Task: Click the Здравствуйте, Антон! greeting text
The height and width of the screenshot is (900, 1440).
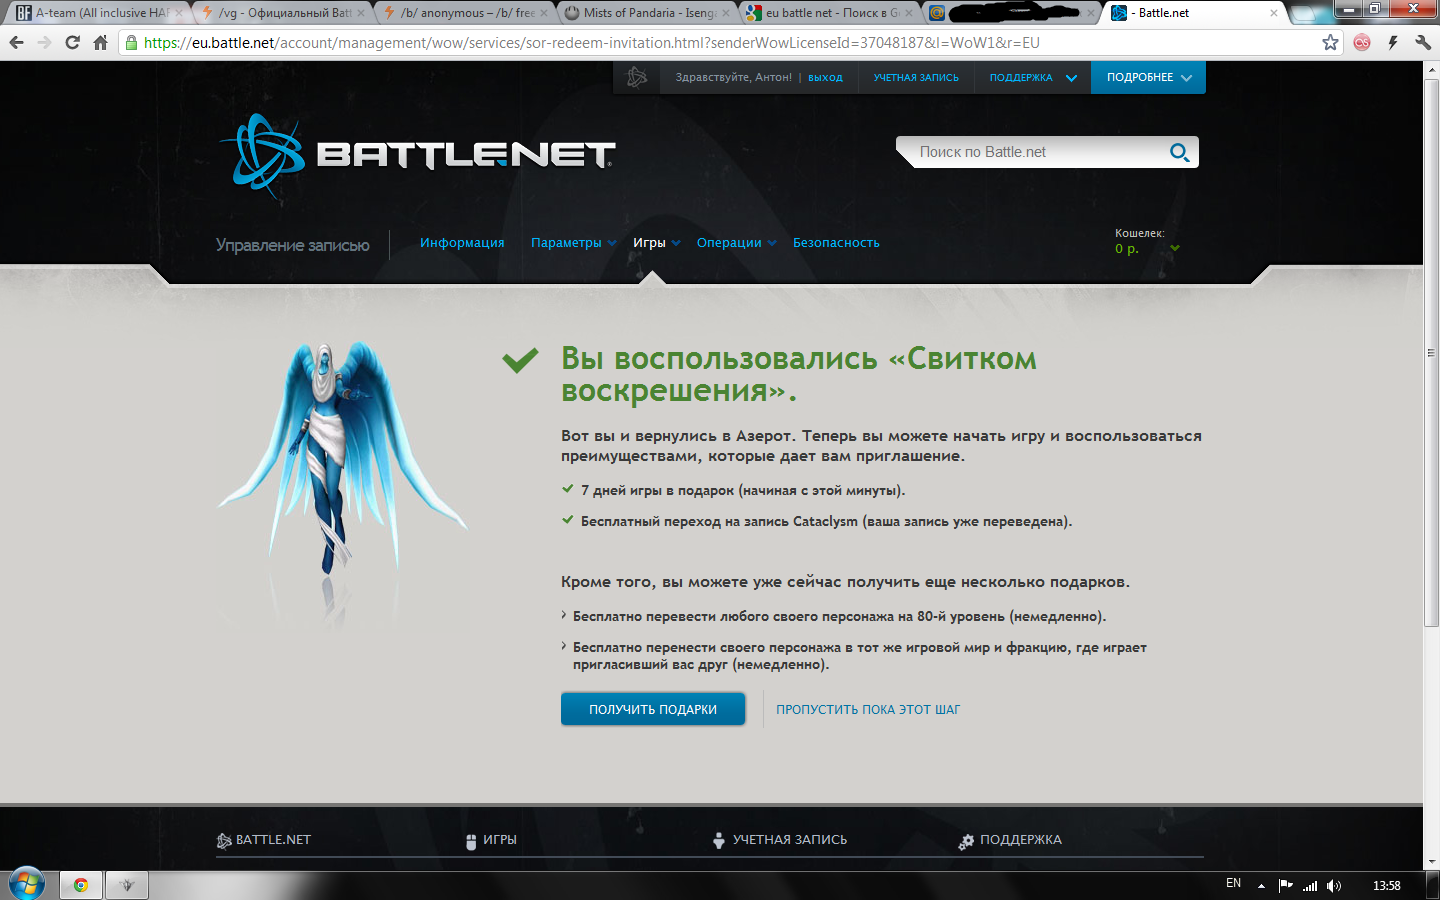Action: tap(733, 77)
